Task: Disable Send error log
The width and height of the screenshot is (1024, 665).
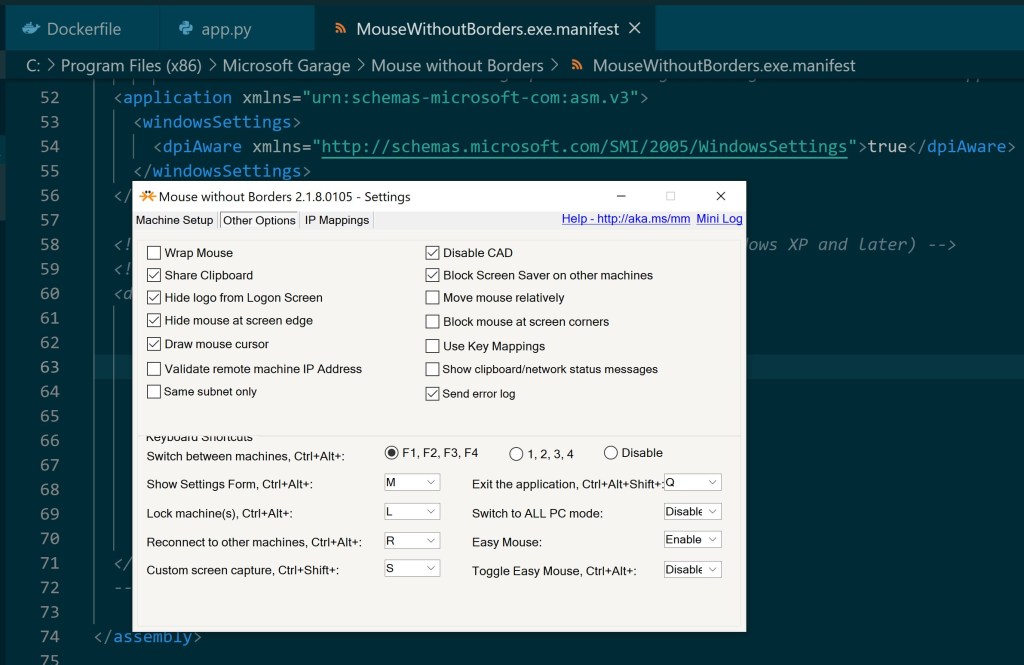Action: (432, 394)
